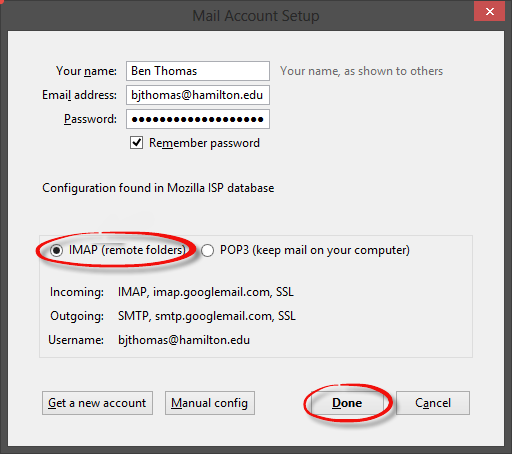Viewport: 512px width, 454px height.
Task: Cancel the account setup
Action: pos(433,403)
